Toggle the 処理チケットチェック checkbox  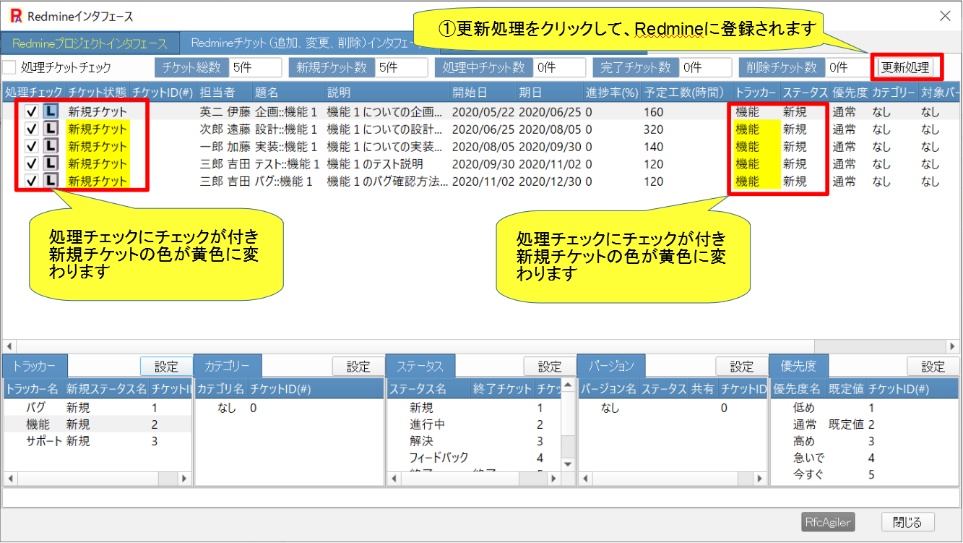9,67
